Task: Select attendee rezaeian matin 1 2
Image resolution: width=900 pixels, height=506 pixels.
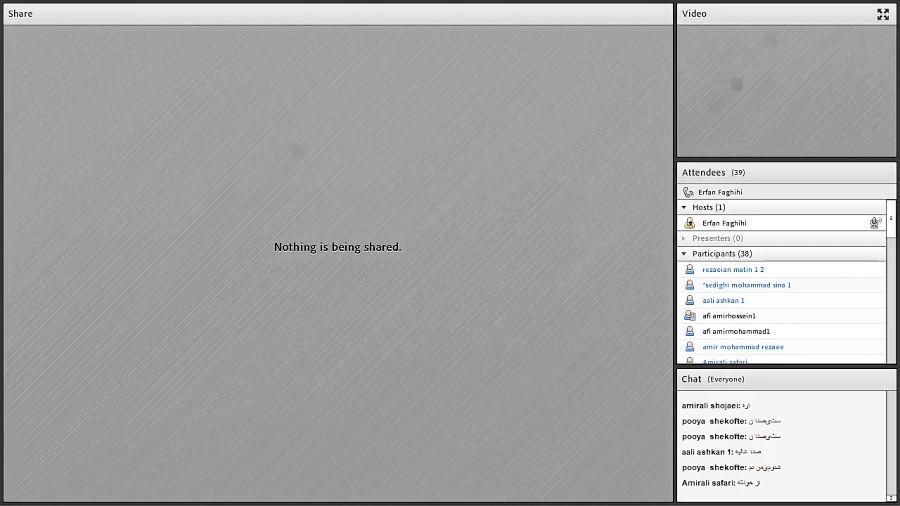Action: click(782, 269)
